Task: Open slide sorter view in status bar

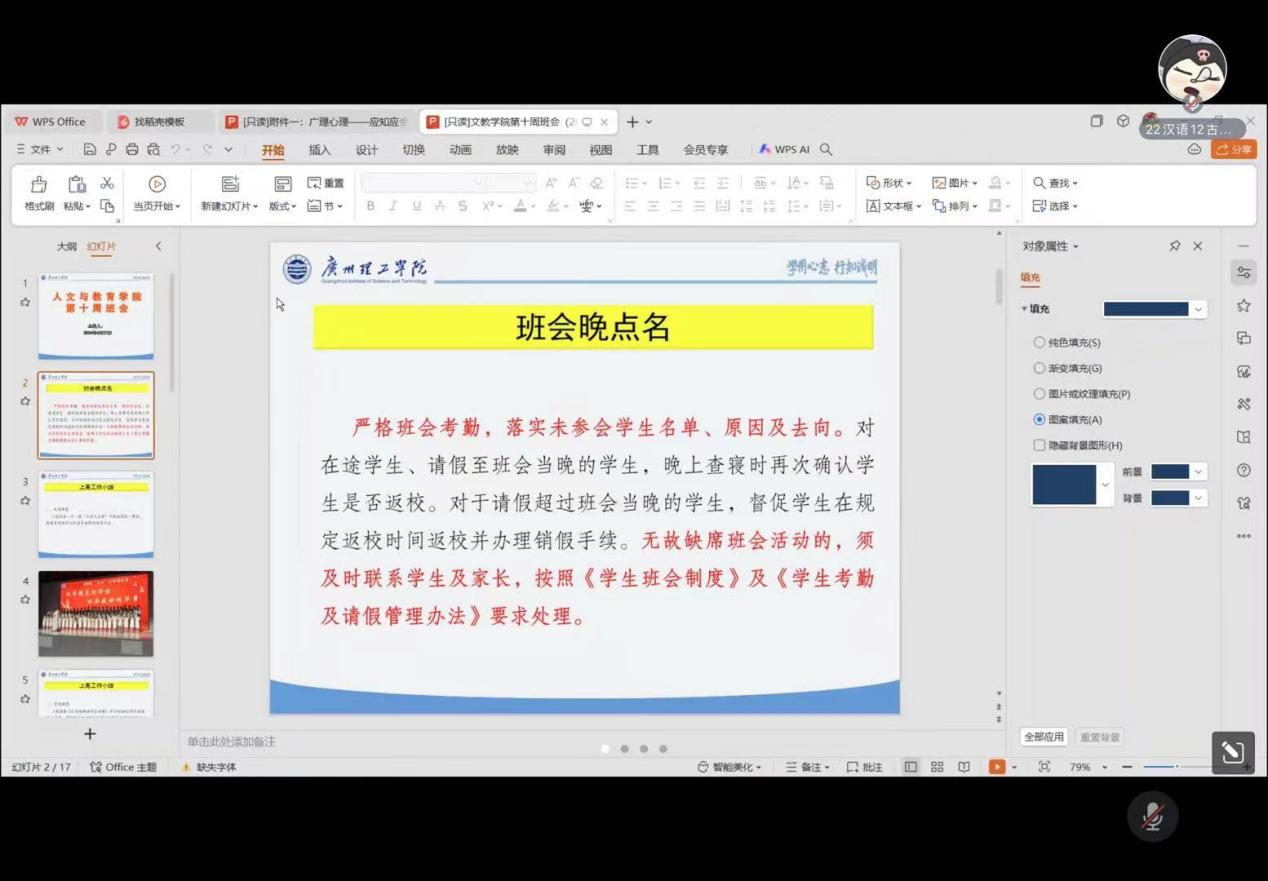Action: 937,767
